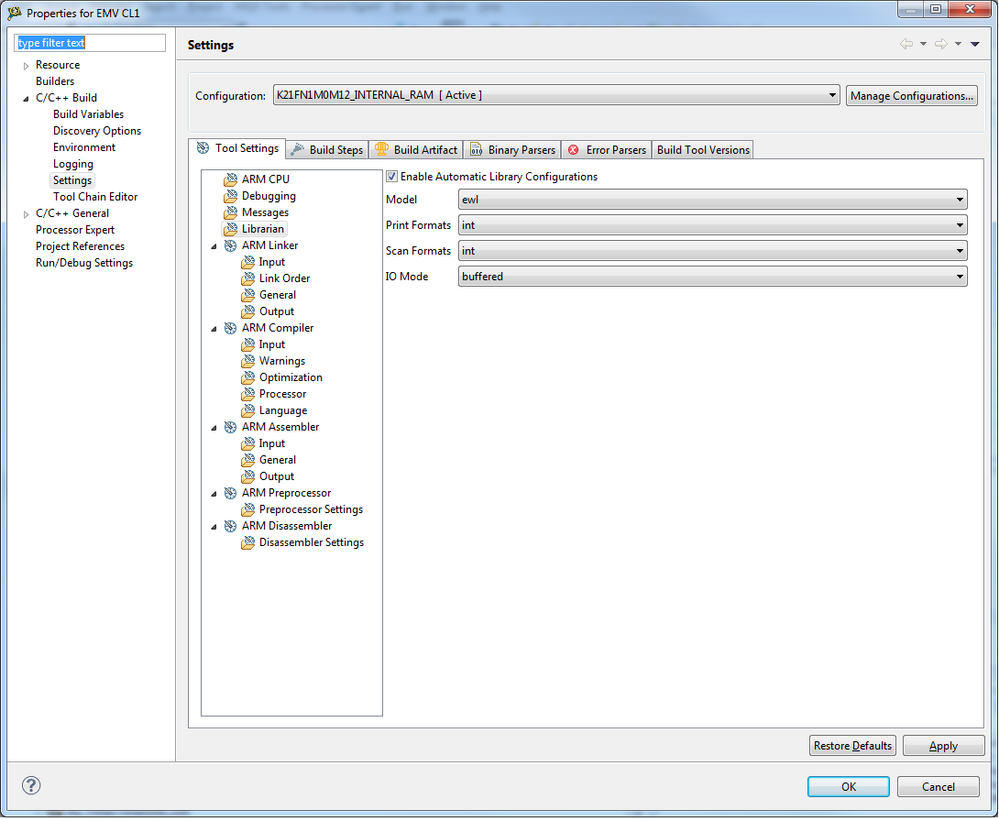Switch to the Binary Parsers tab
This screenshot has height=819, width=999.
pos(512,150)
